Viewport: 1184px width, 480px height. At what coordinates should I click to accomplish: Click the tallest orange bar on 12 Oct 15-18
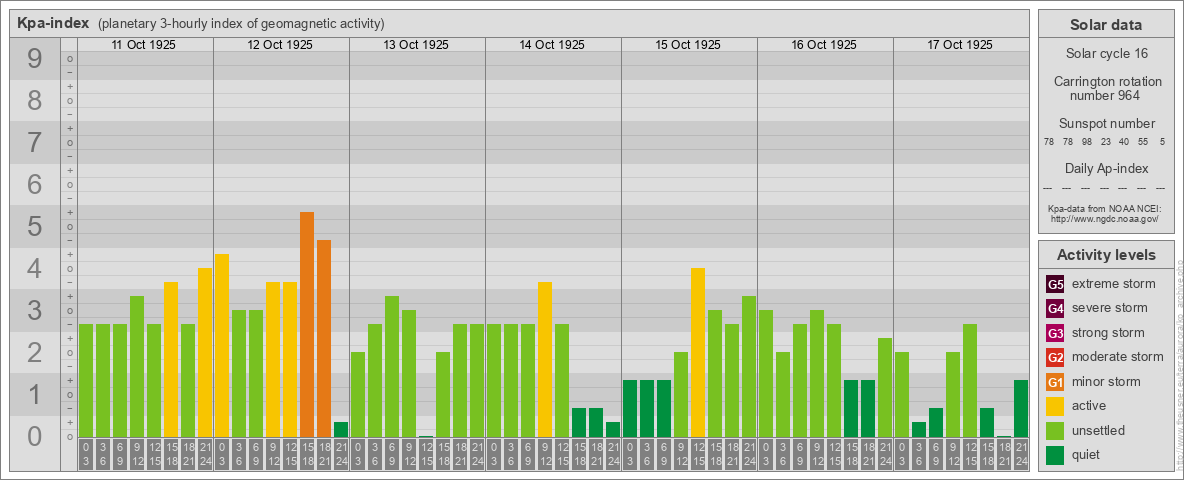click(x=307, y=325)
